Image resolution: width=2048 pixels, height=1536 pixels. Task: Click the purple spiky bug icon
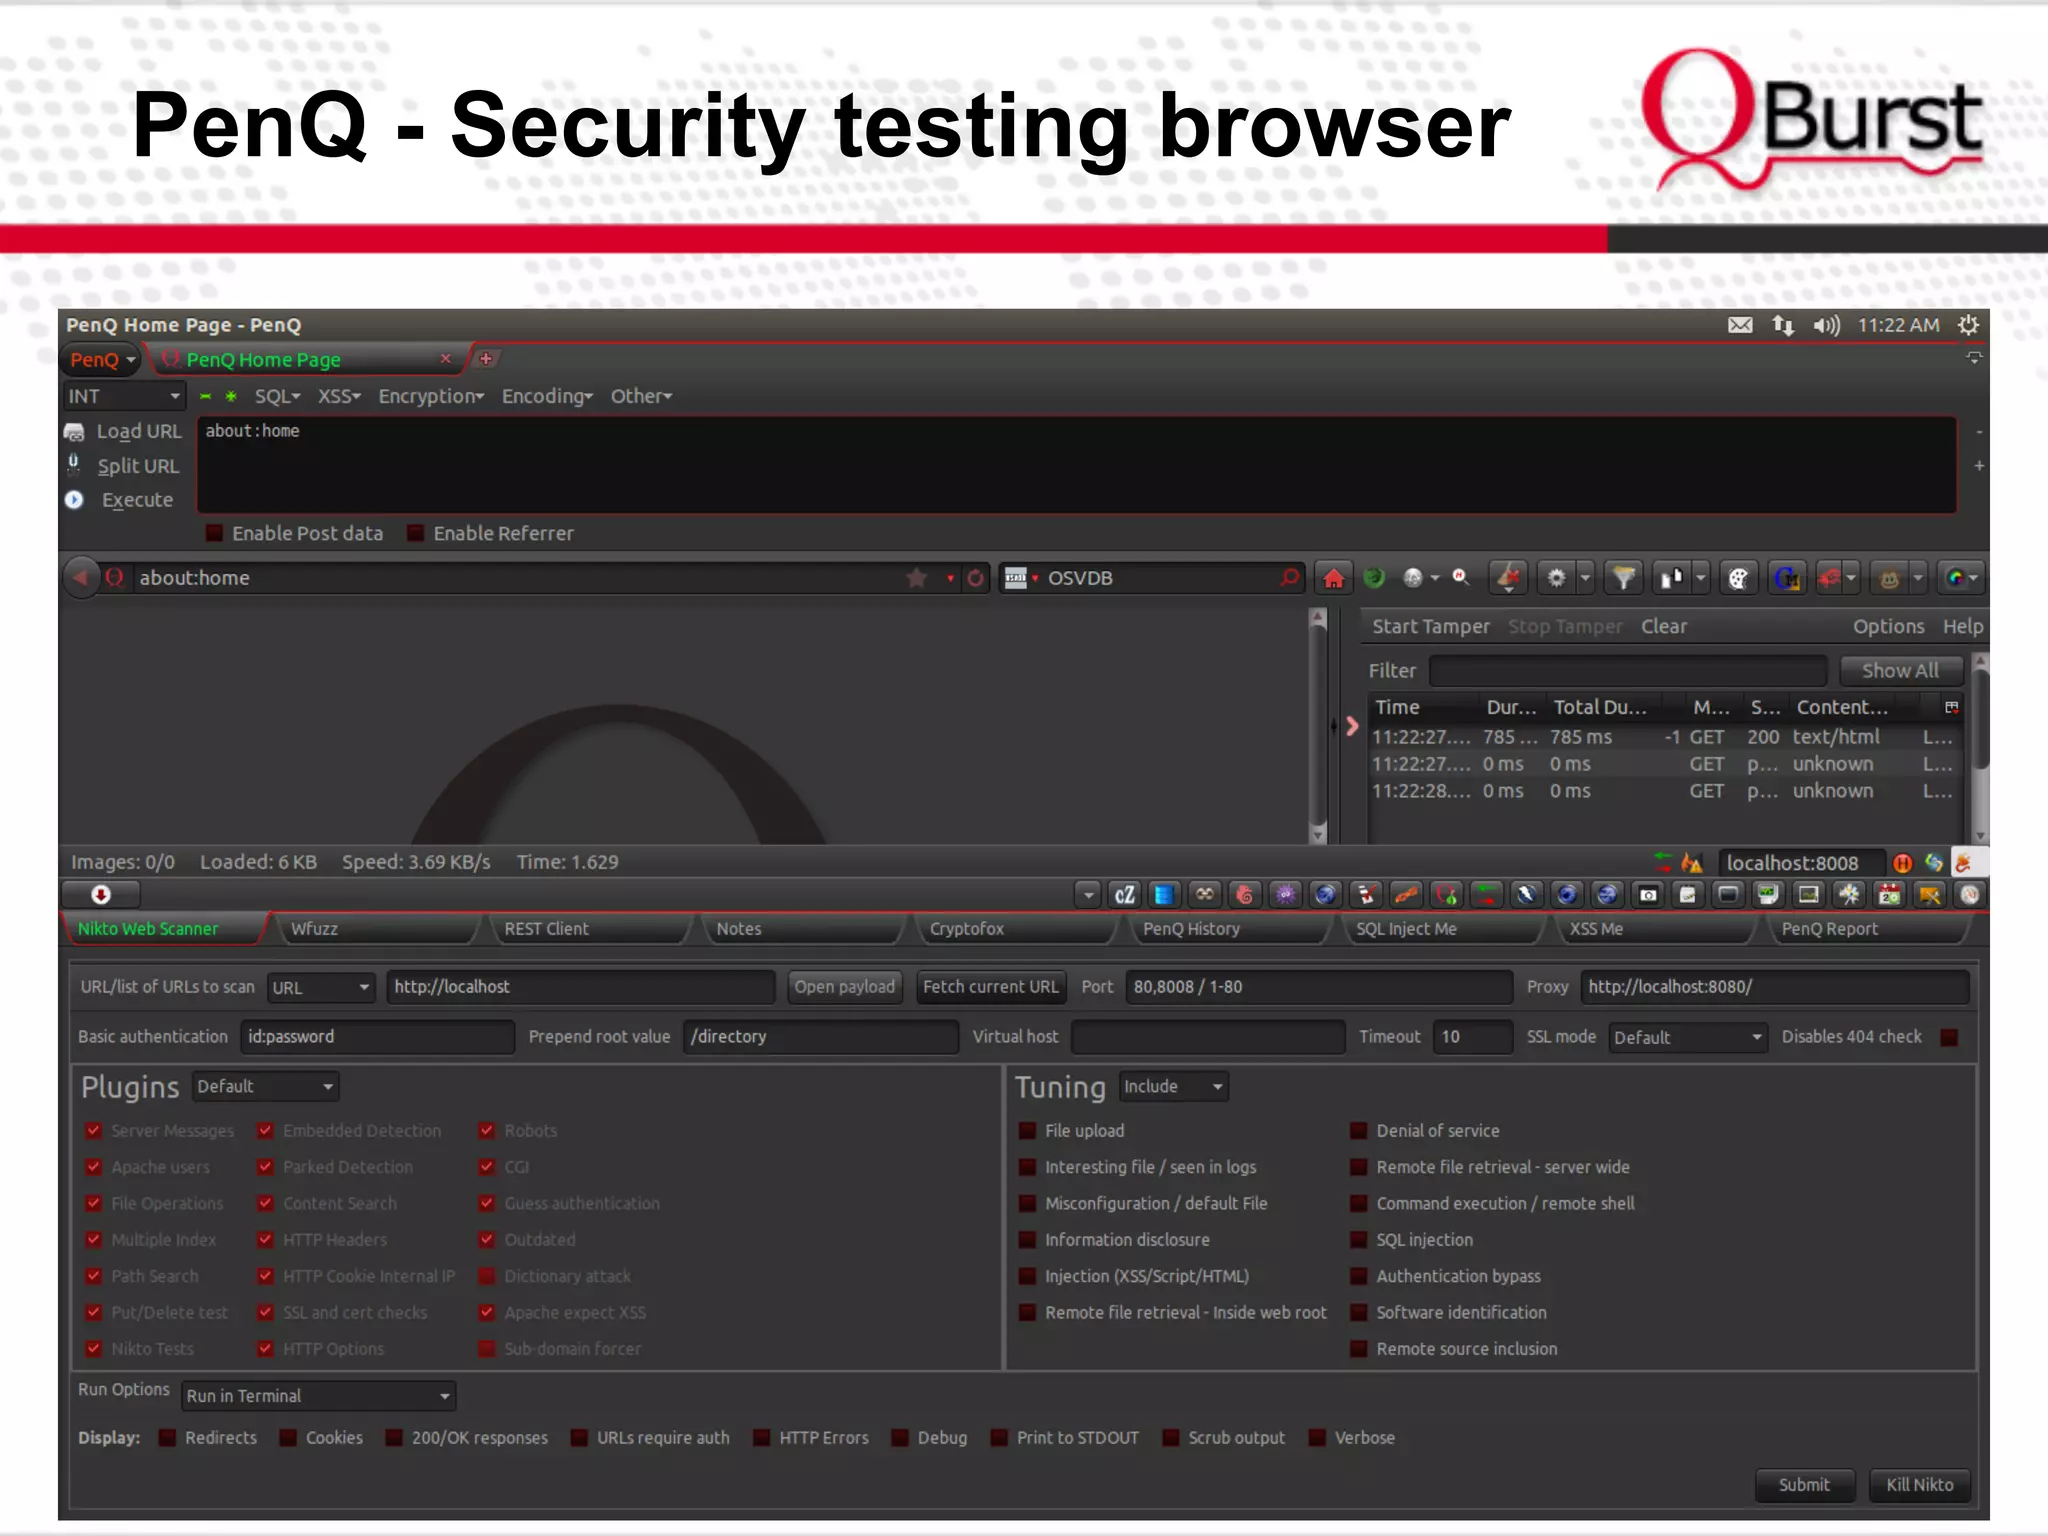(1286, 895)
